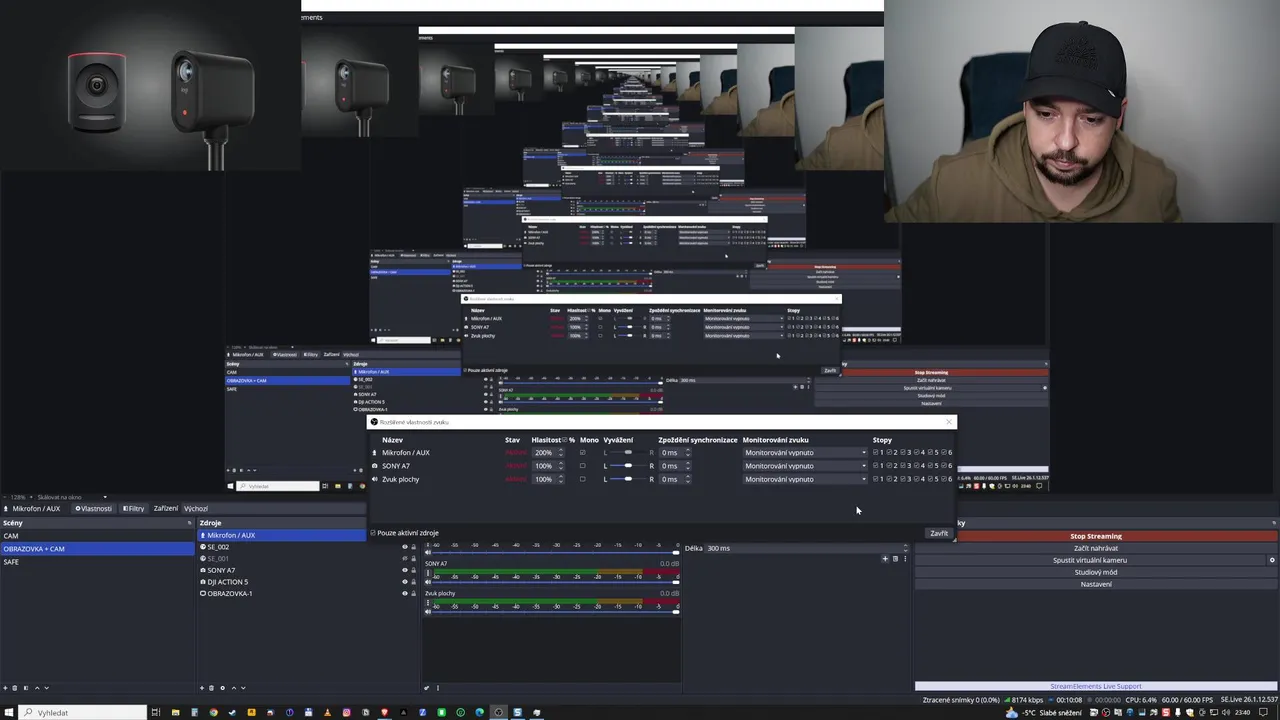Open Scény dock pop-out icon
The image size is (1280, 720).
point(189,523)
